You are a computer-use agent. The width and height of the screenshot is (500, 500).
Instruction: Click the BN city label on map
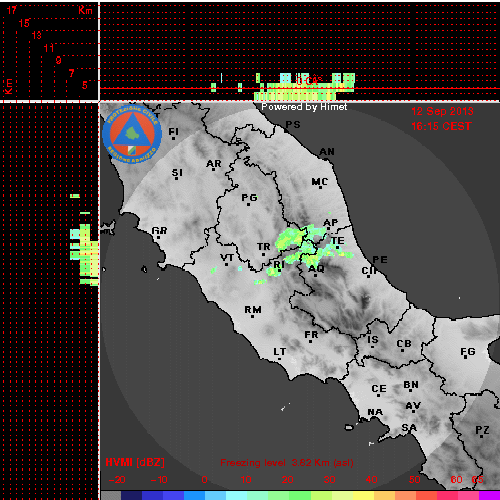(411, 385)
